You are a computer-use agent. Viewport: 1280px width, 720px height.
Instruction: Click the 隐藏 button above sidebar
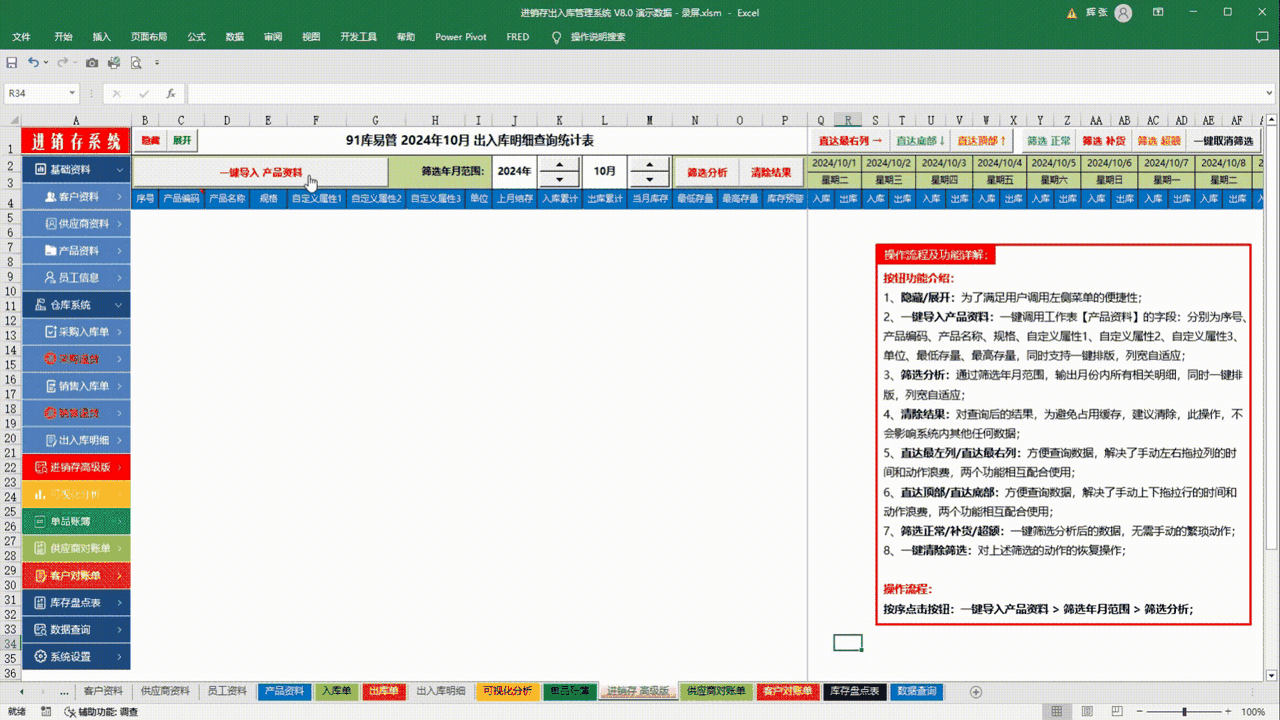tap(149, 141)
